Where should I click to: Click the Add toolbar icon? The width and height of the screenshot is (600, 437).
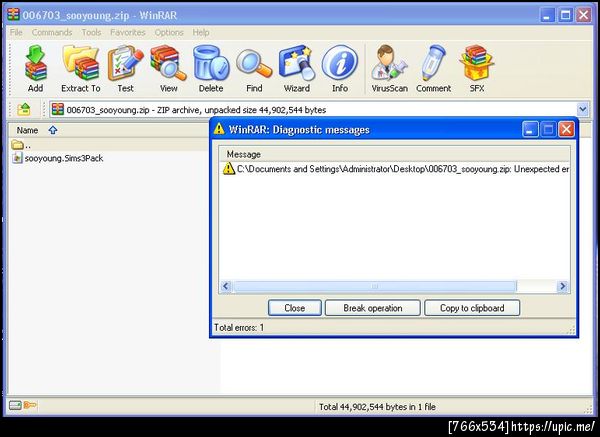(36, 63)
